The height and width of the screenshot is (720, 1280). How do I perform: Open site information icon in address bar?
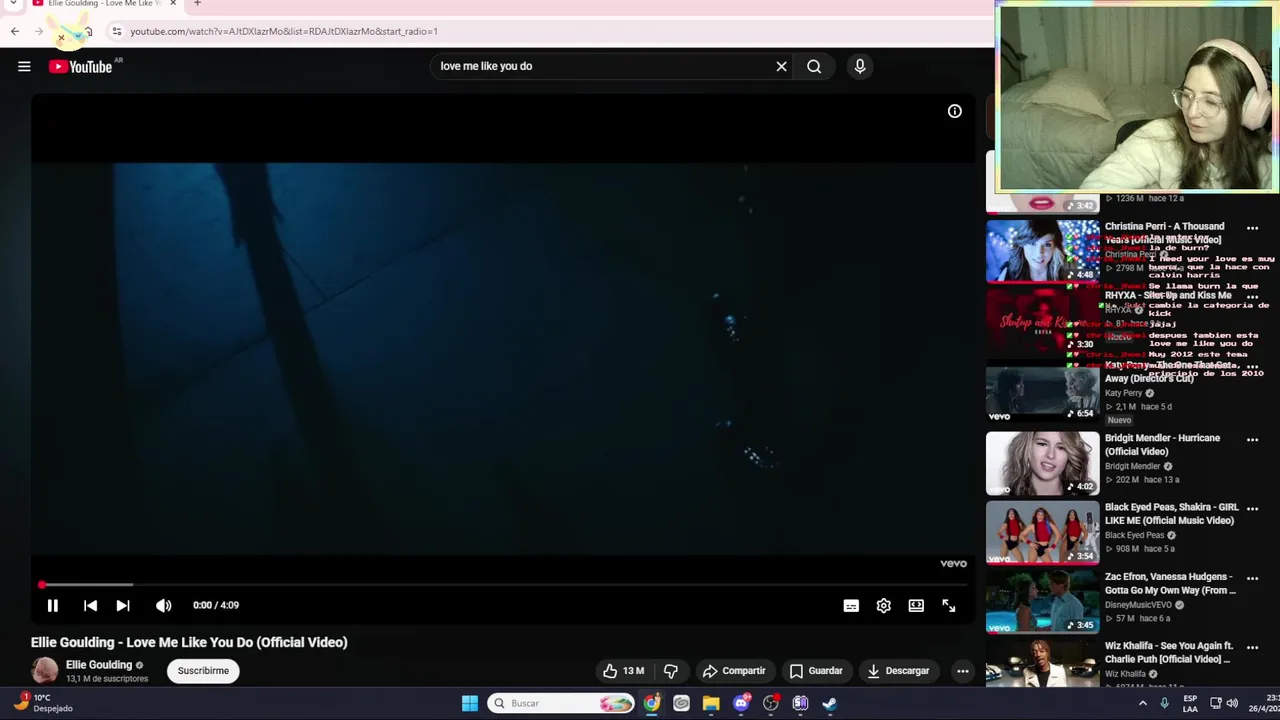(117, 31)
